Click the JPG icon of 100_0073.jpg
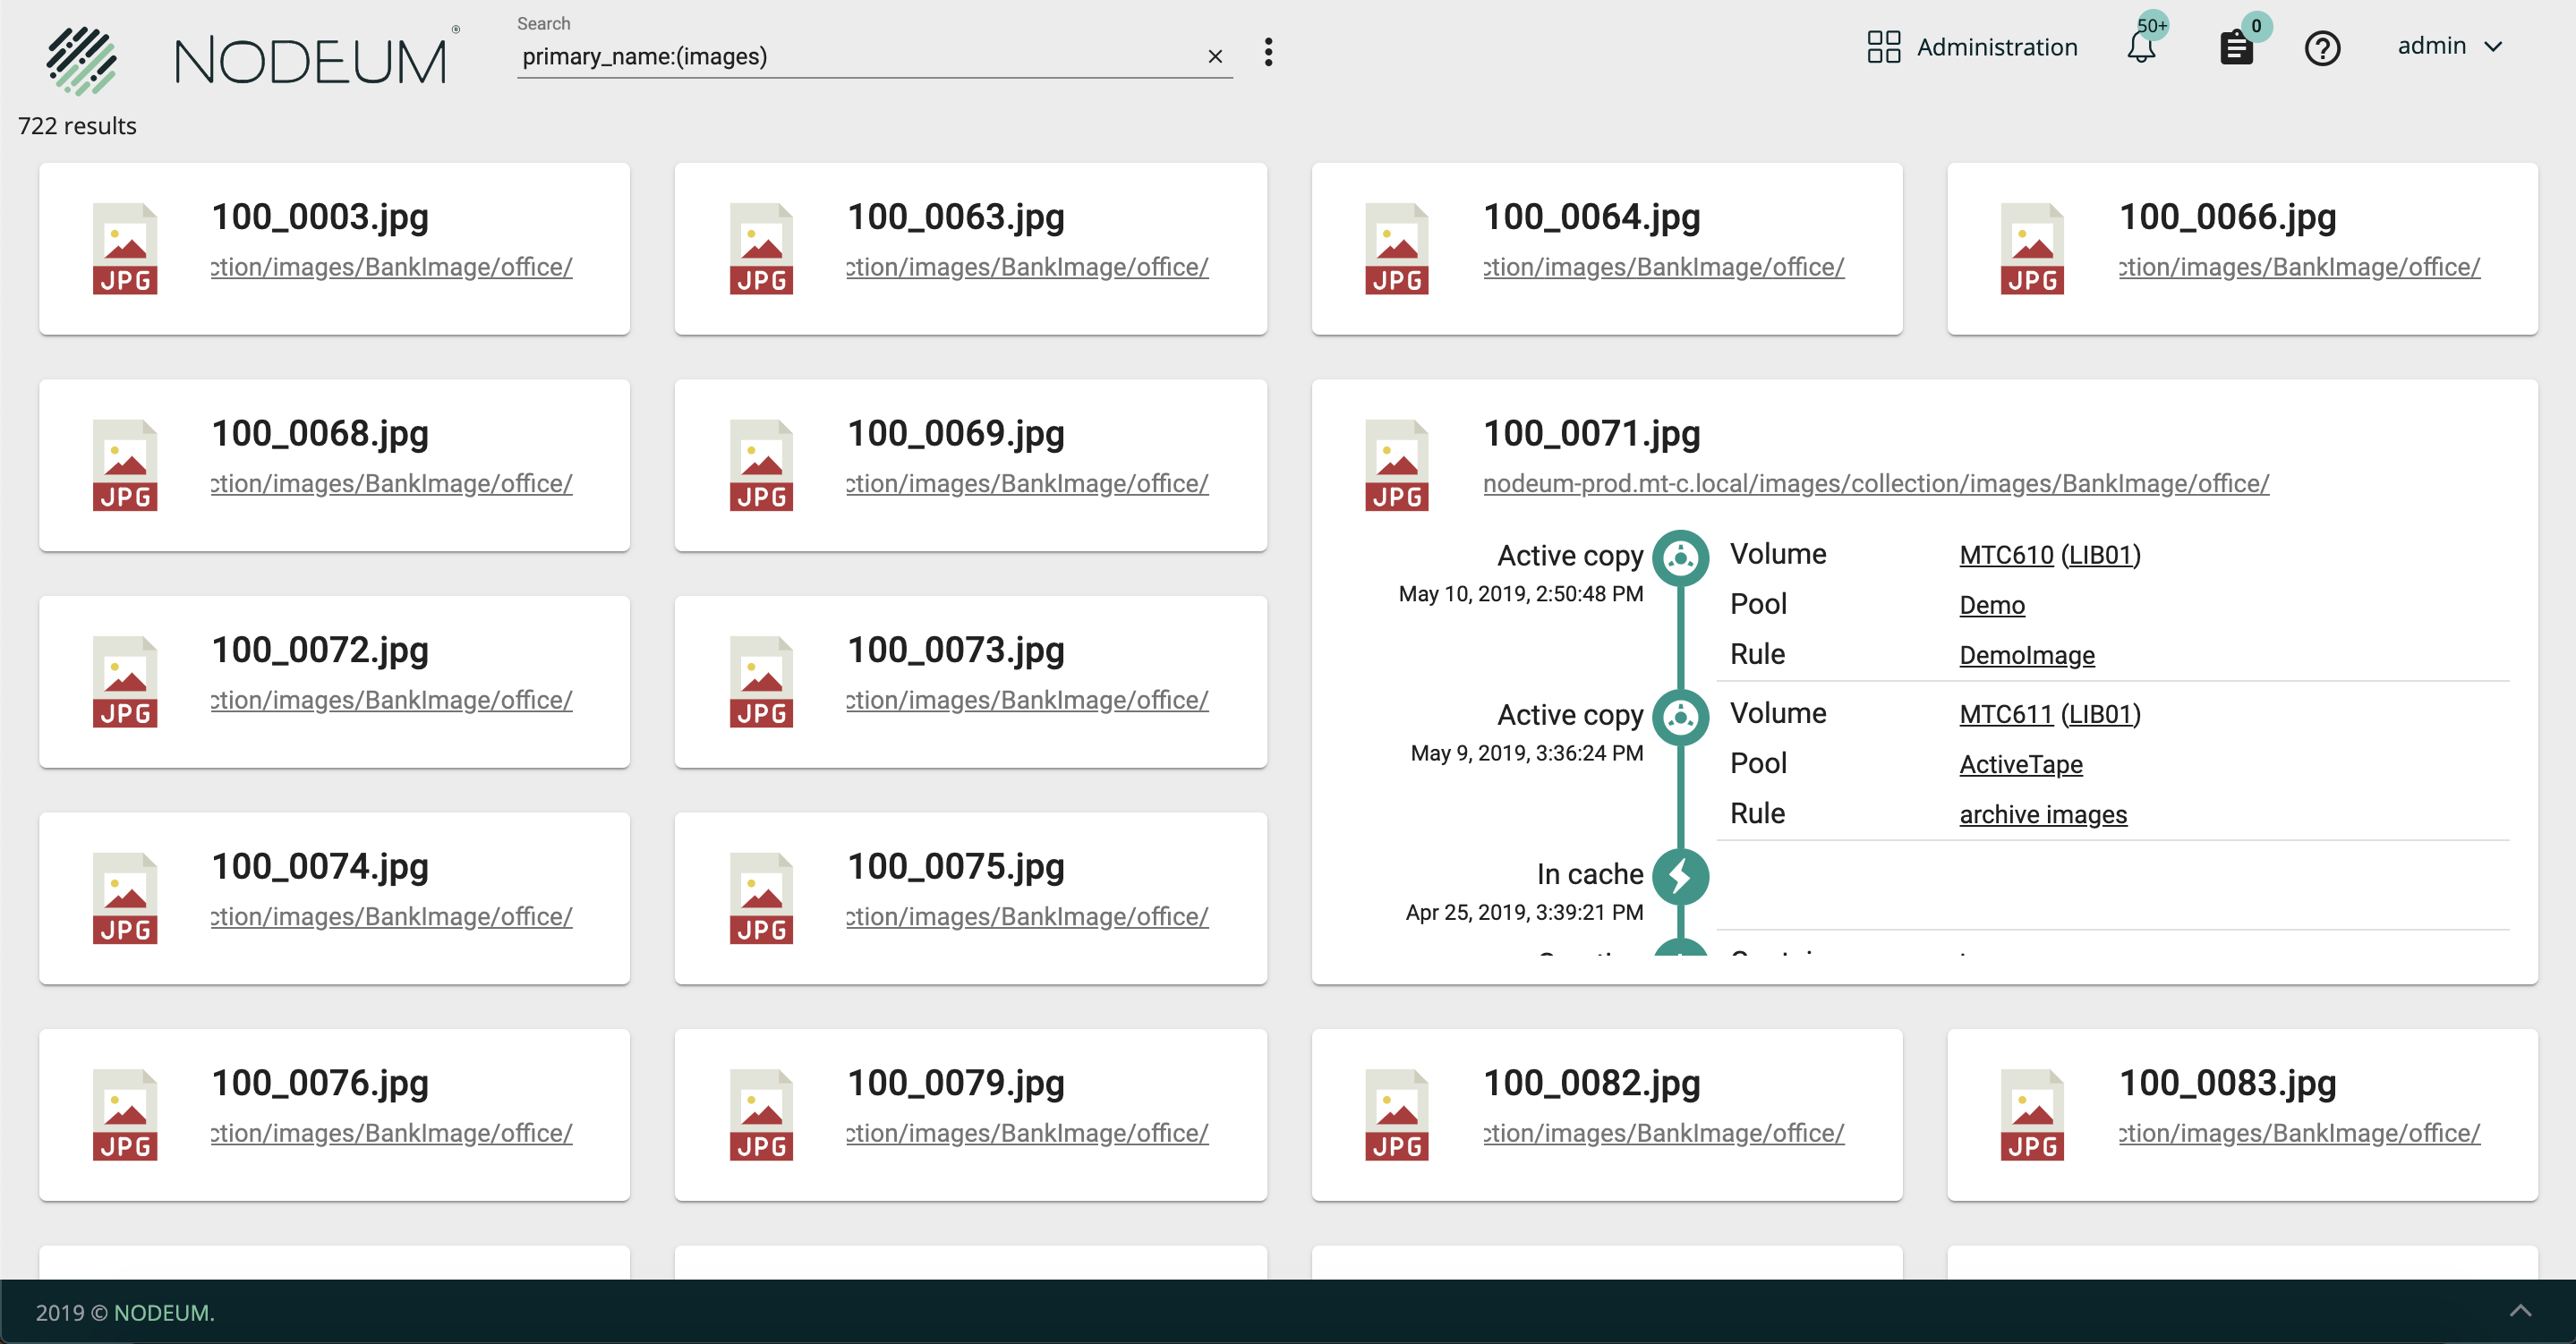 click(x=761, y=682)
